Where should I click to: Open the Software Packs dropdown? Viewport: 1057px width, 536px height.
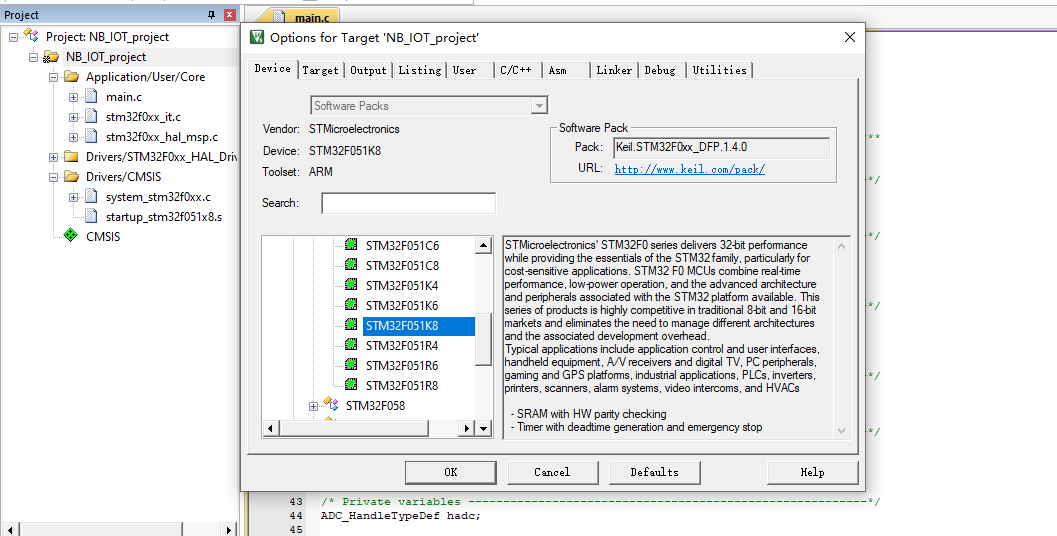point(539,106)
